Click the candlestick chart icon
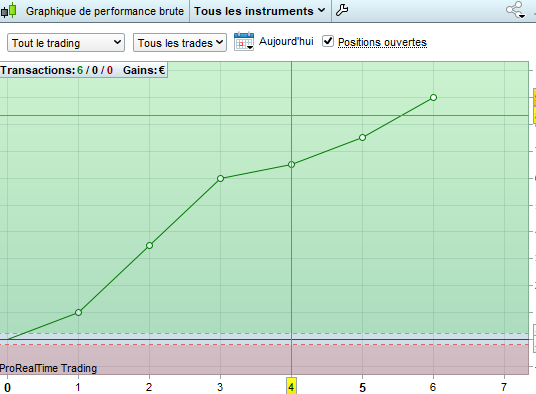 (9, 10)
